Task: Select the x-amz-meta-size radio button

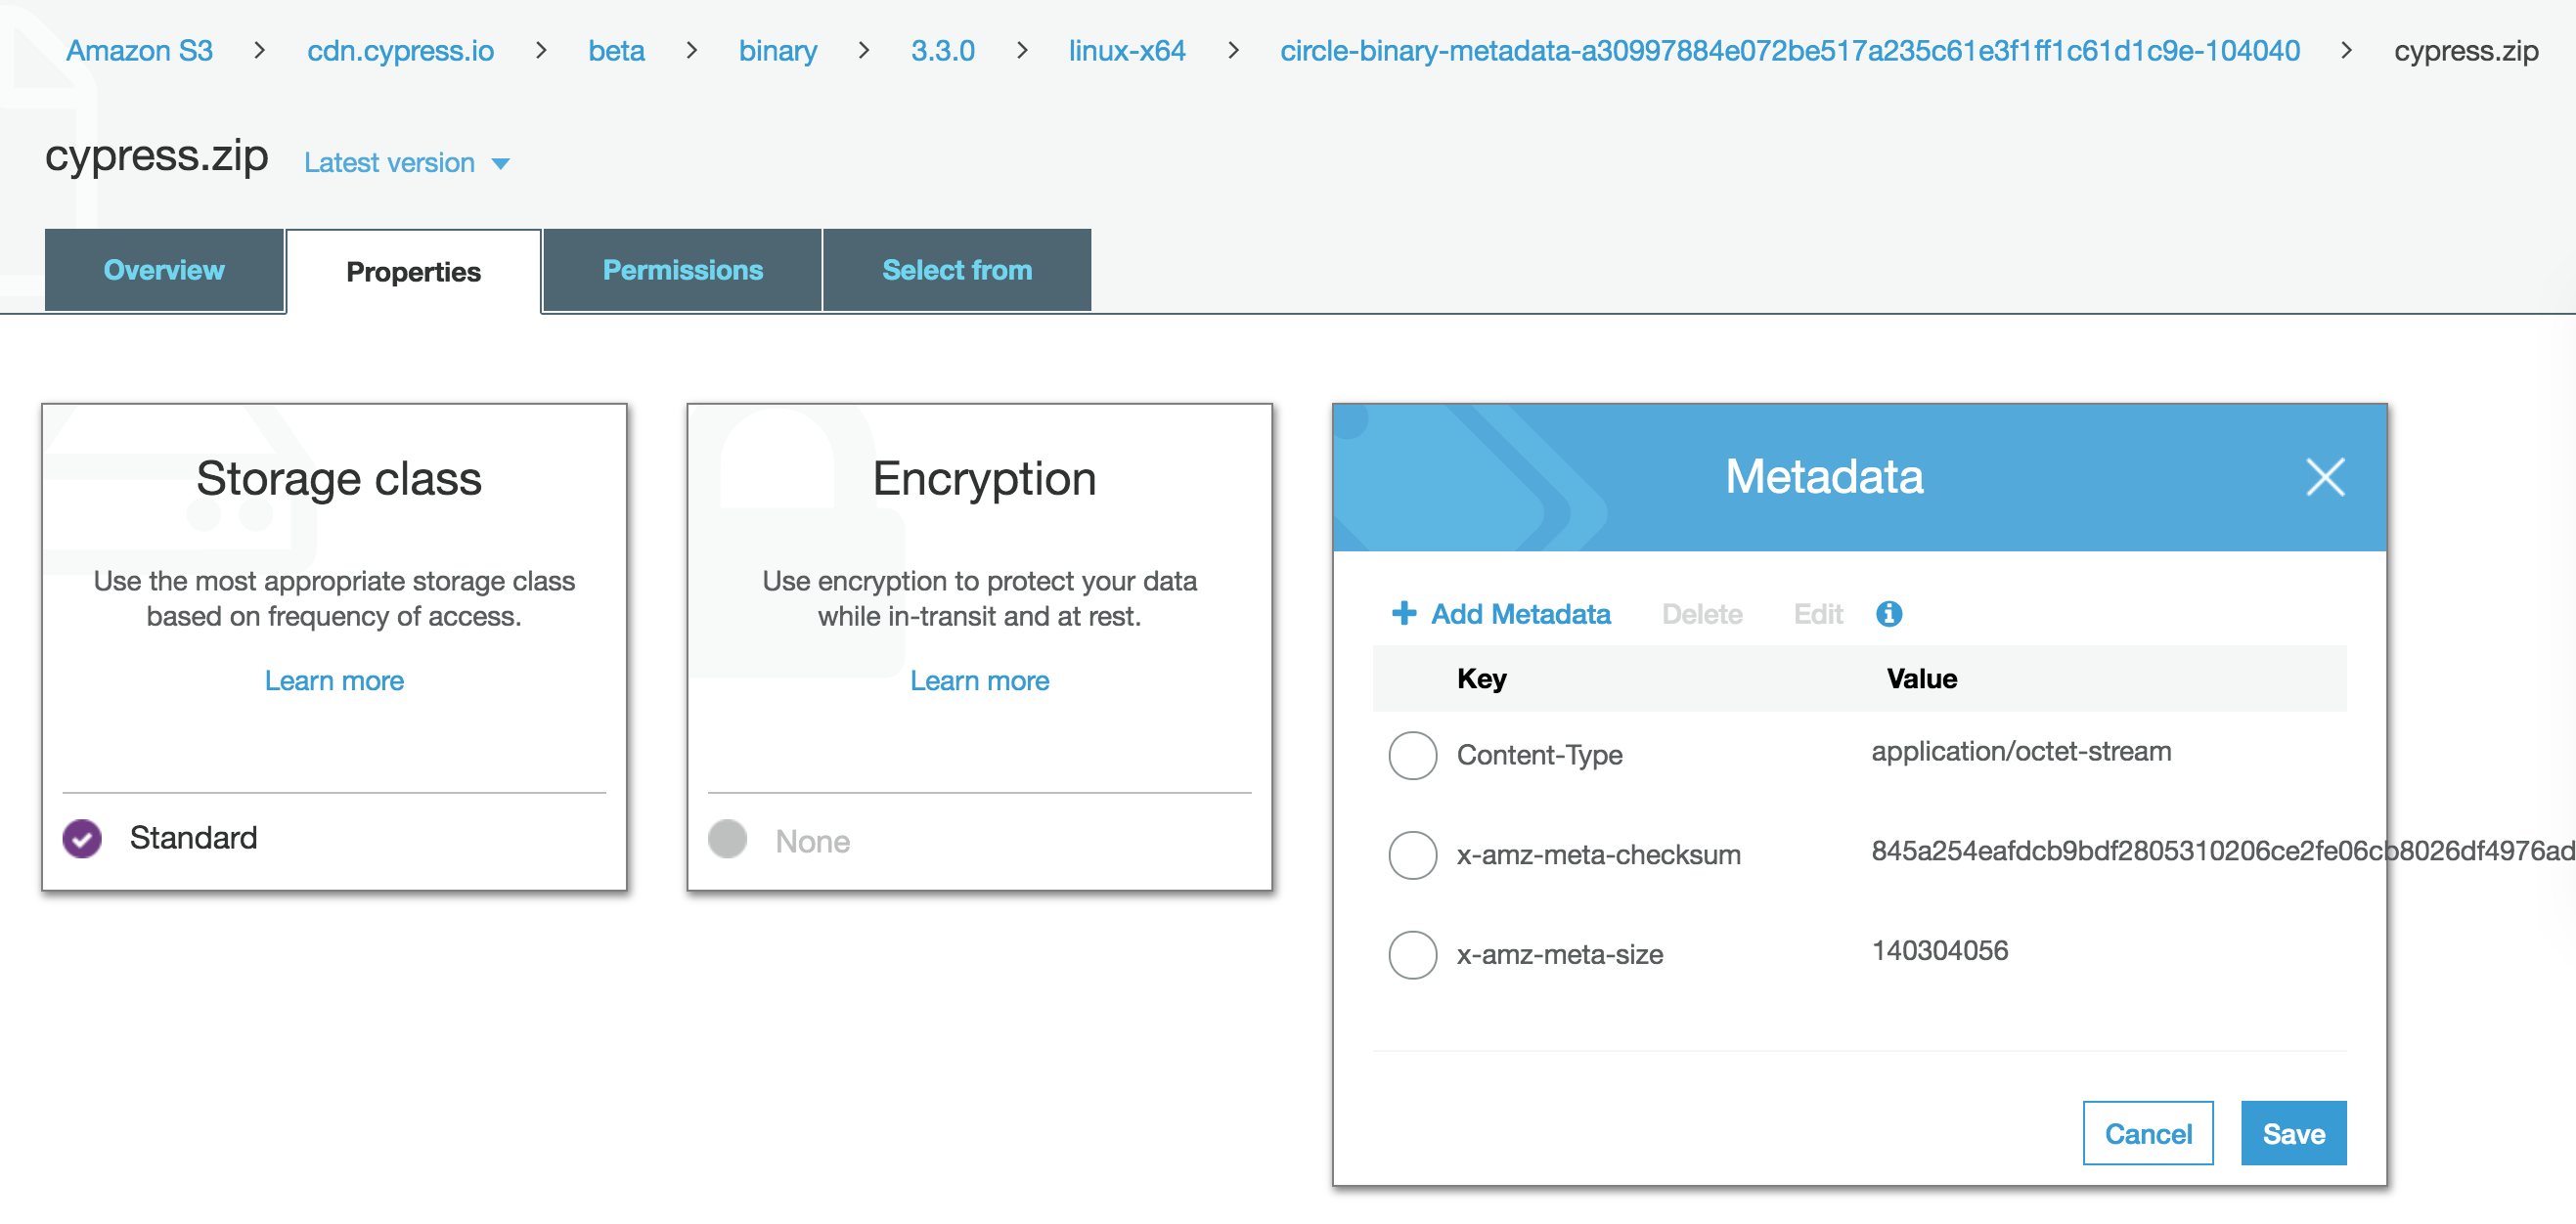Action: tap(1412, 954)
